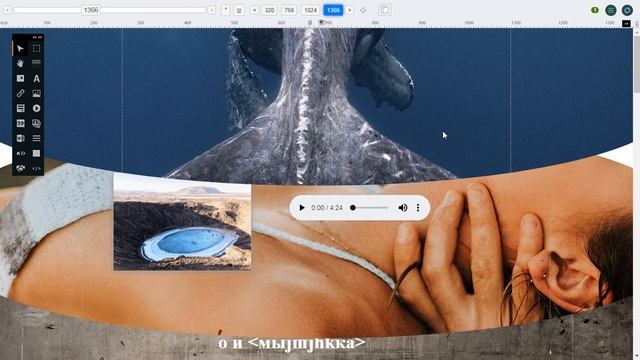The image size is (640, 360).
Task: Open the dark green menu circle icon
Action: tap(611, 10)
